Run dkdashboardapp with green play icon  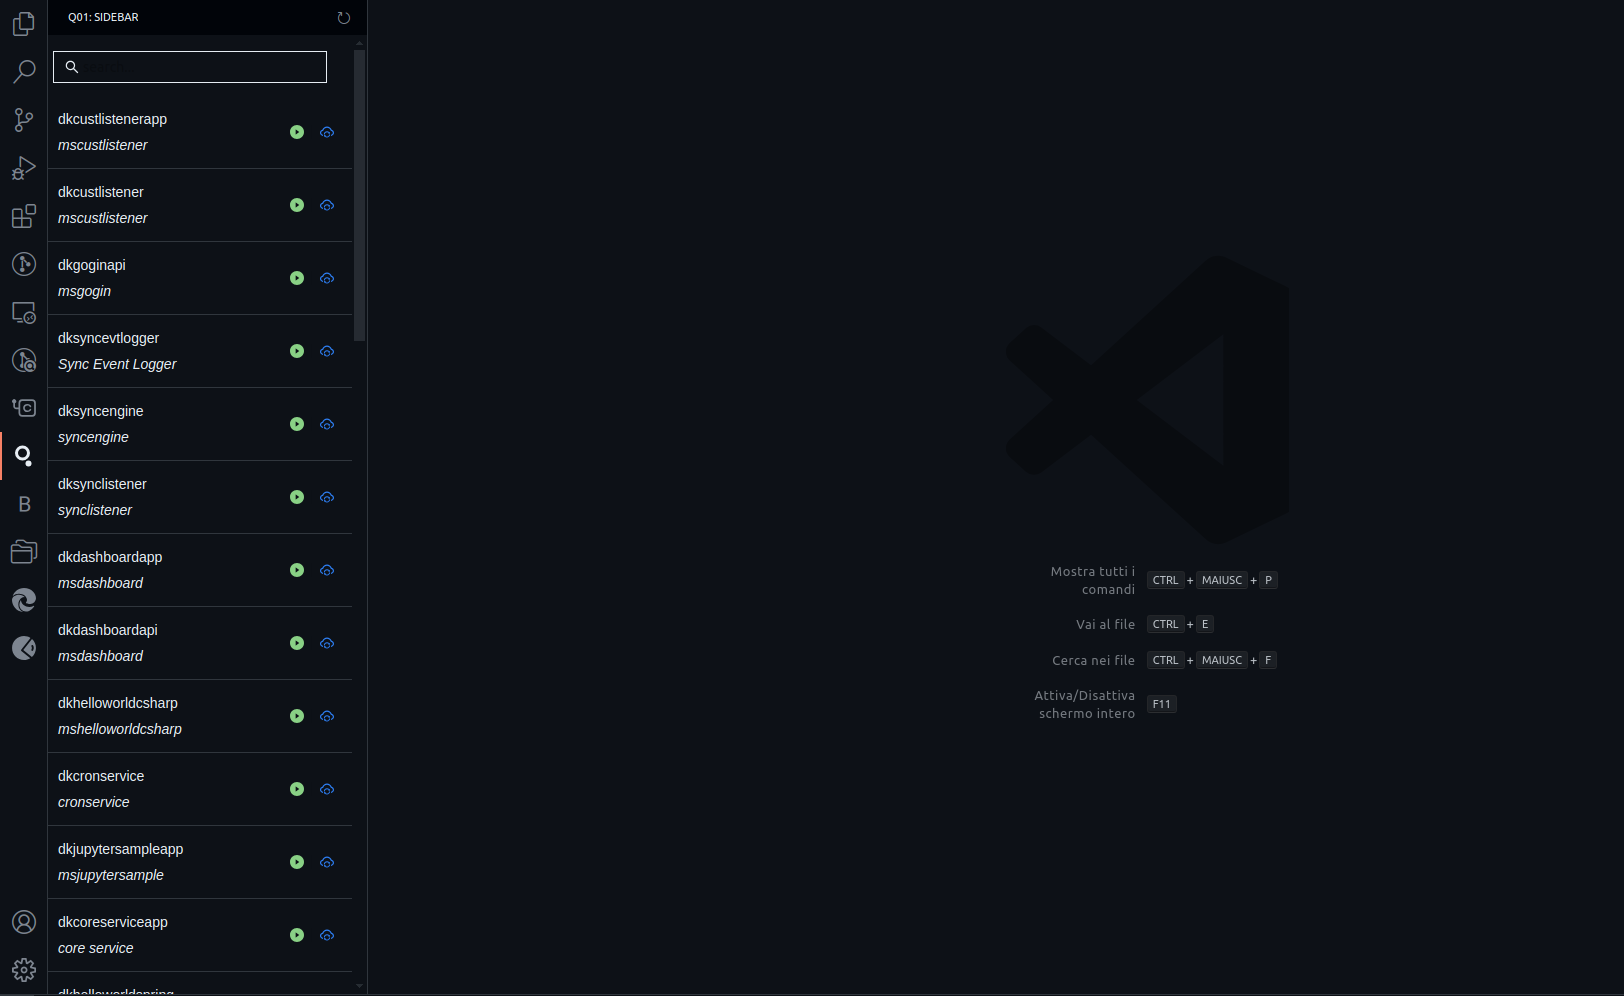point(297,570)
